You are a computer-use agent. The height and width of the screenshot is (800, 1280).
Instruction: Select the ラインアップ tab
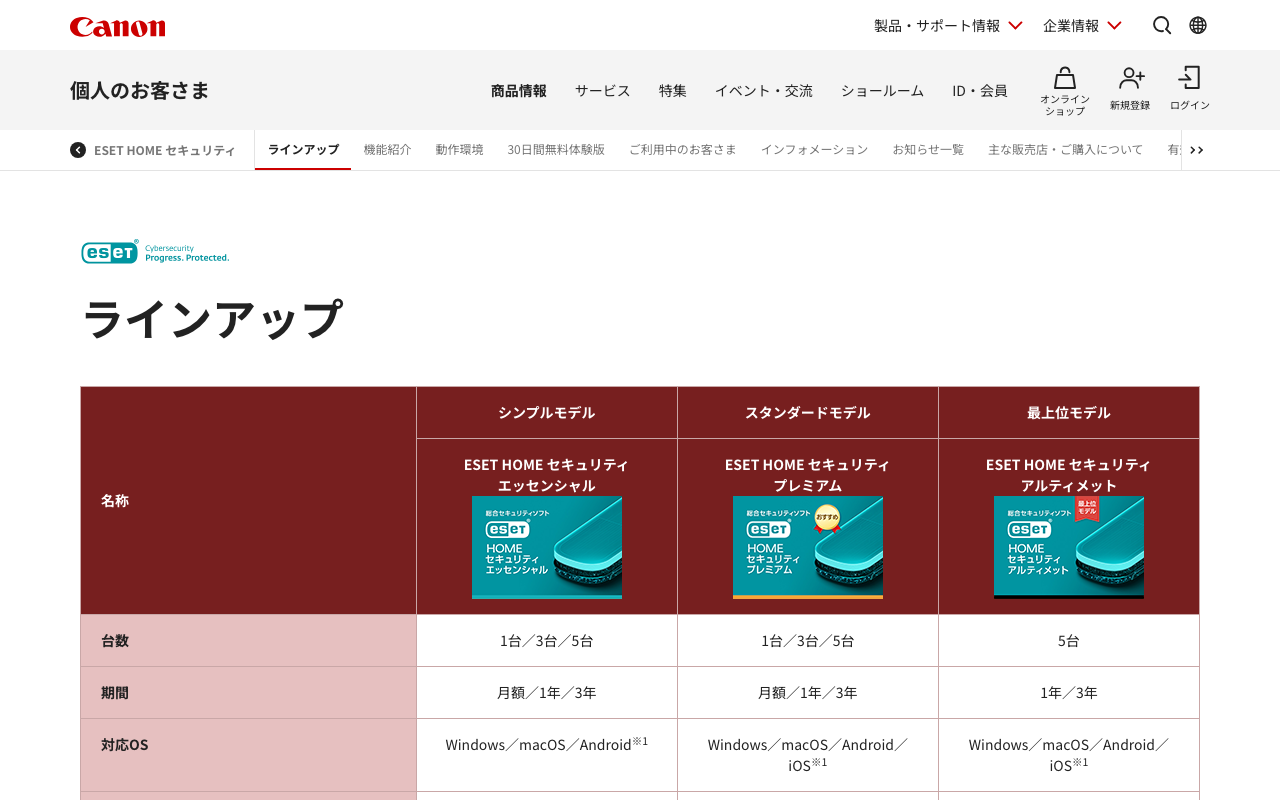click(303, 150)
